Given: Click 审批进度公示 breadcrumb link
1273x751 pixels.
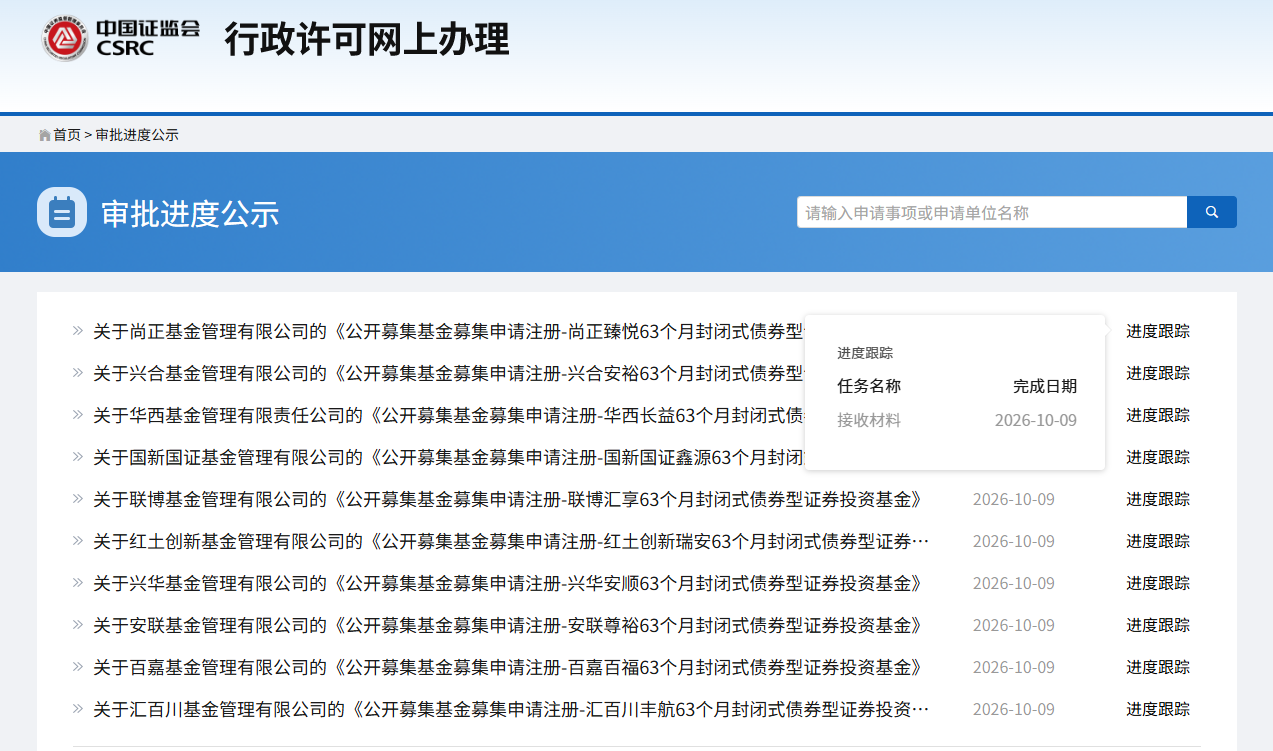Looking at the screenshot, I should coord(137,135).
